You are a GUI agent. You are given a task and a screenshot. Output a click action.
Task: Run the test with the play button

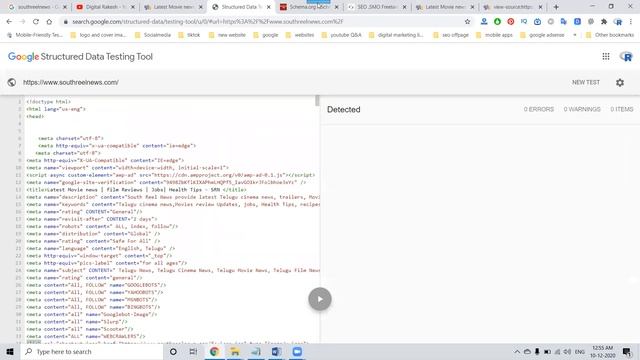320,299
